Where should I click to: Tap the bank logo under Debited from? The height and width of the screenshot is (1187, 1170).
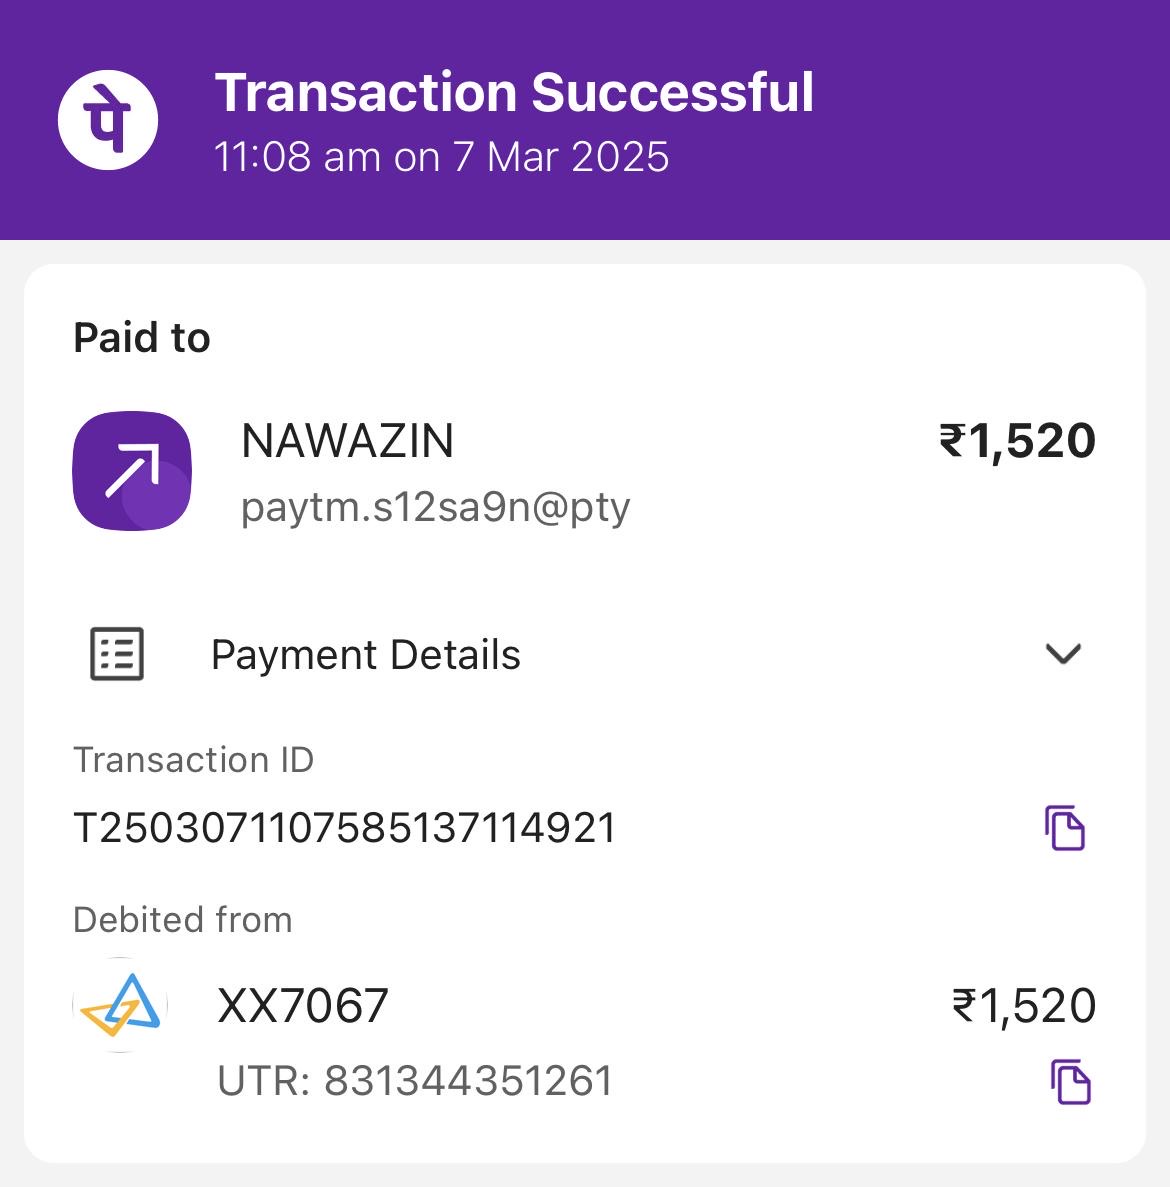120,1005
